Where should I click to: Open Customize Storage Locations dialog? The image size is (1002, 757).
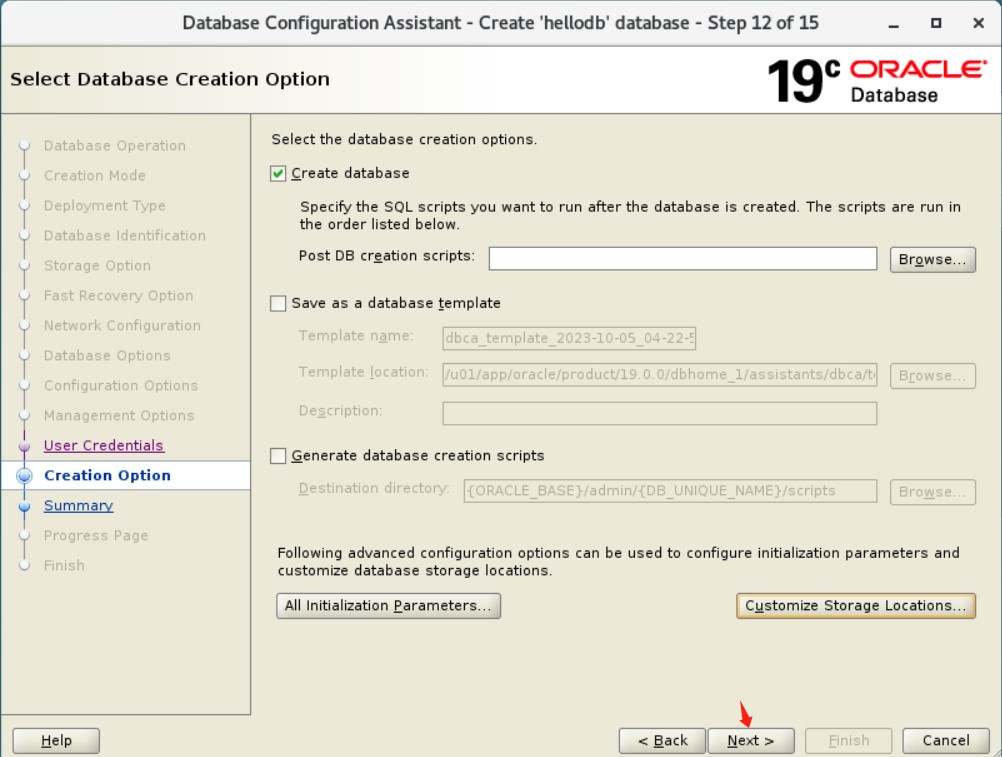pyautogui.click(x=856, y=606)
